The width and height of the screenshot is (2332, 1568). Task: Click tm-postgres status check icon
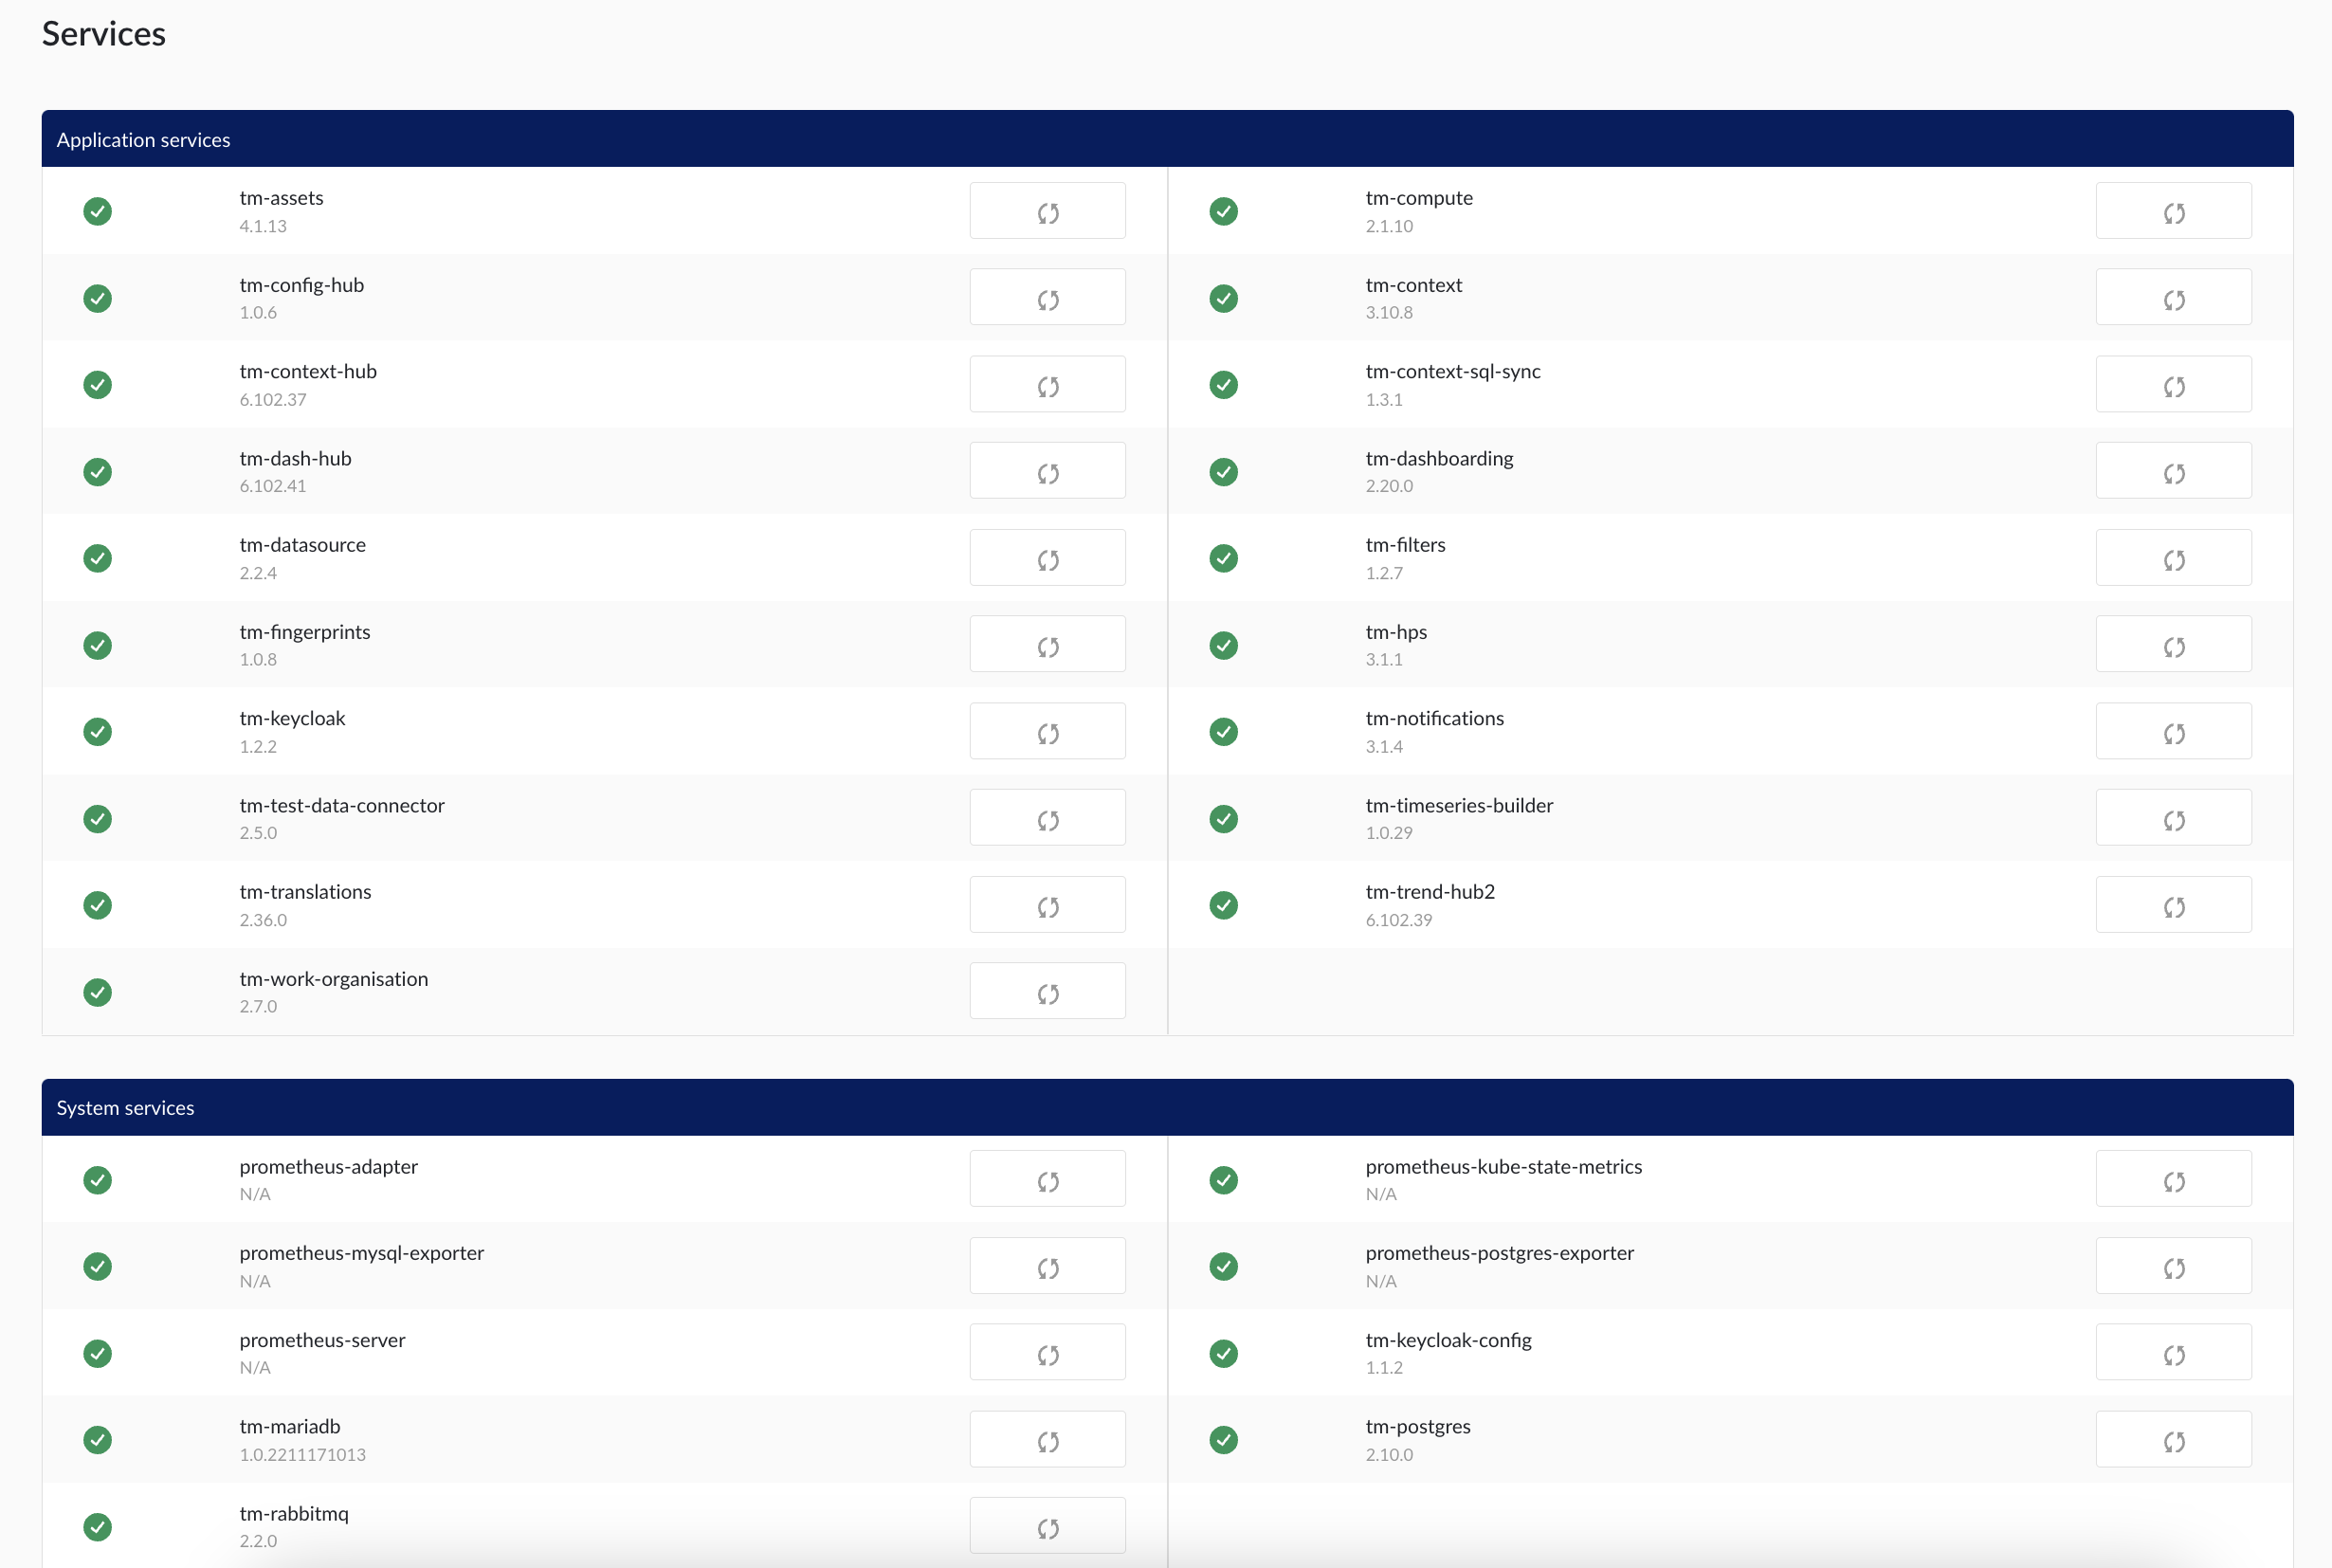click(x=1223, y=1440)
